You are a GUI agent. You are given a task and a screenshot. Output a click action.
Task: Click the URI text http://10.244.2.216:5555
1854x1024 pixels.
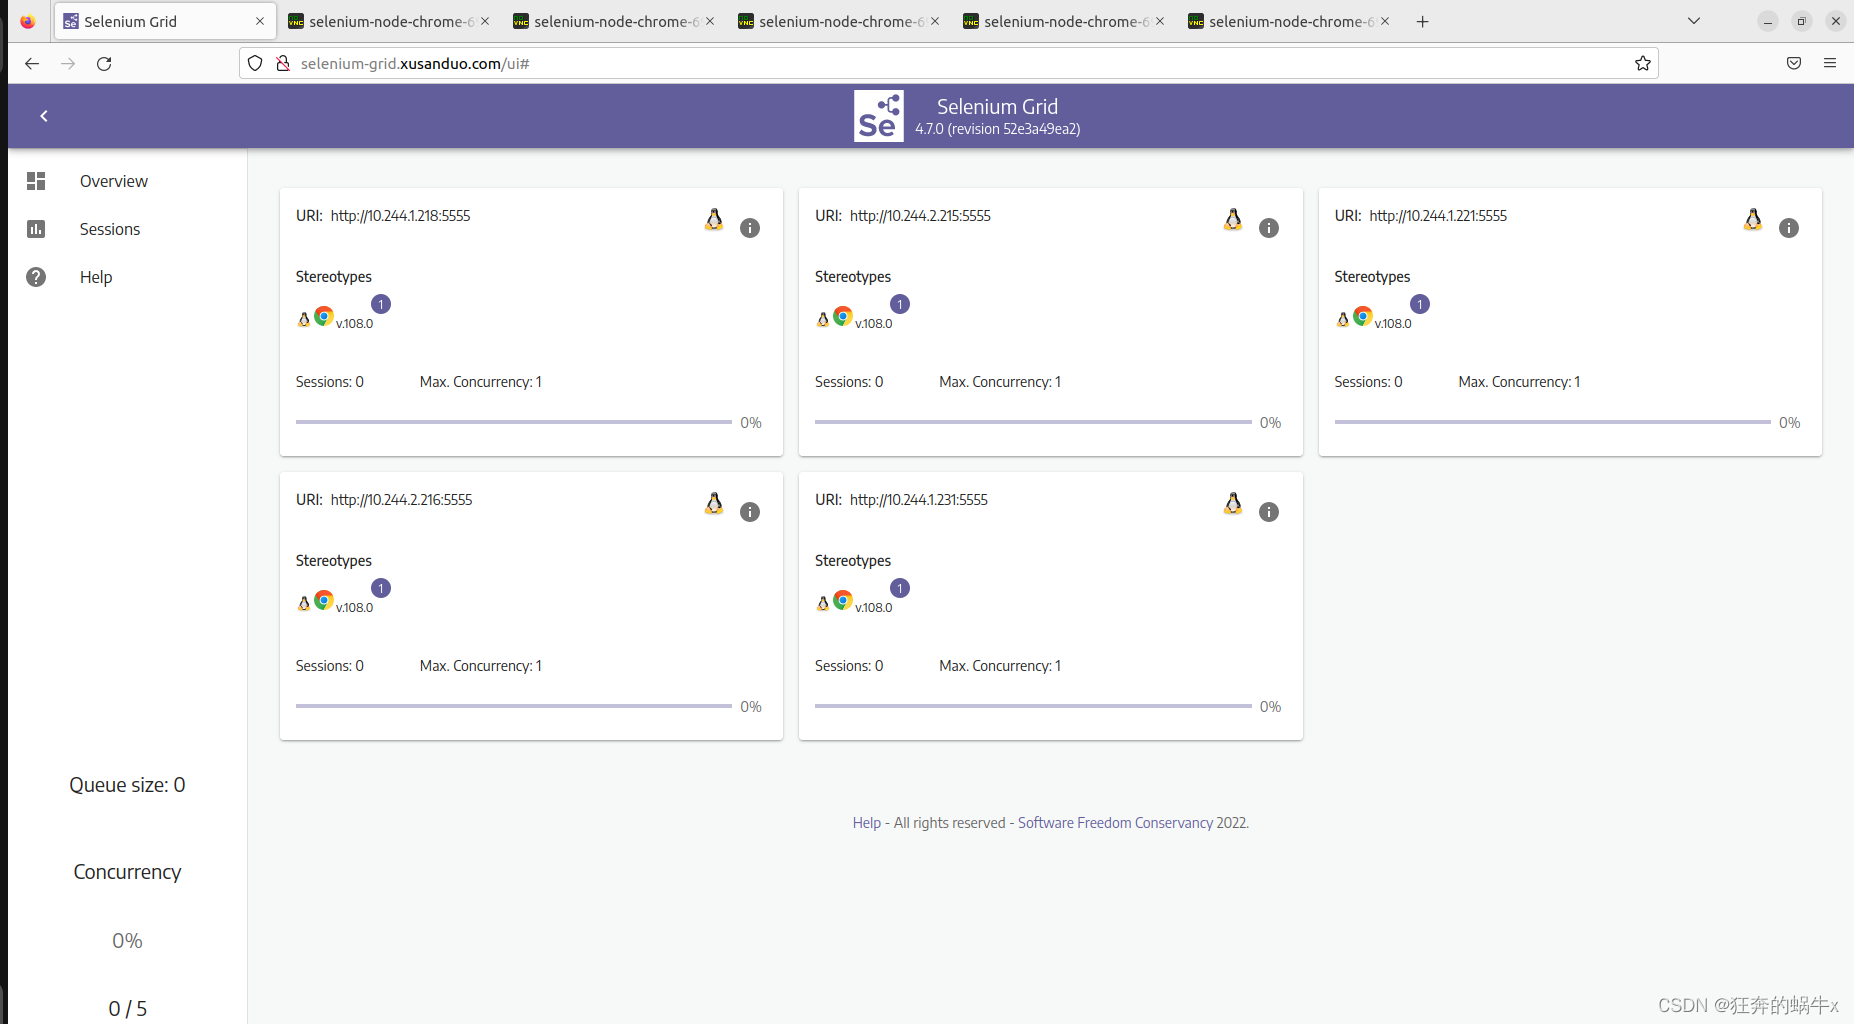point(402,500)
